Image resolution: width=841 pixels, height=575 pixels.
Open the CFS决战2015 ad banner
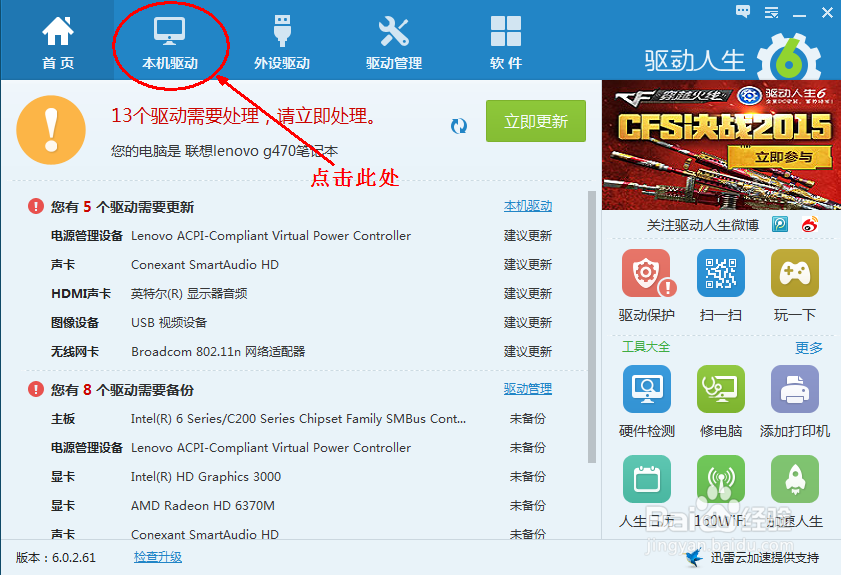coord(721,145)
